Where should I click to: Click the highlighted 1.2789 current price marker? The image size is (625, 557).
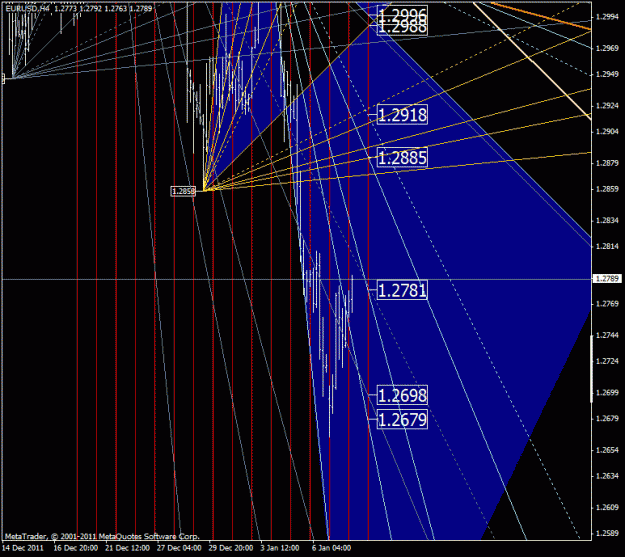[607, 278]
